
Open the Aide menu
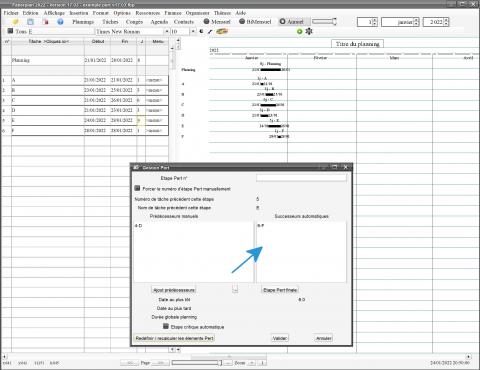(x=241, y=13)
